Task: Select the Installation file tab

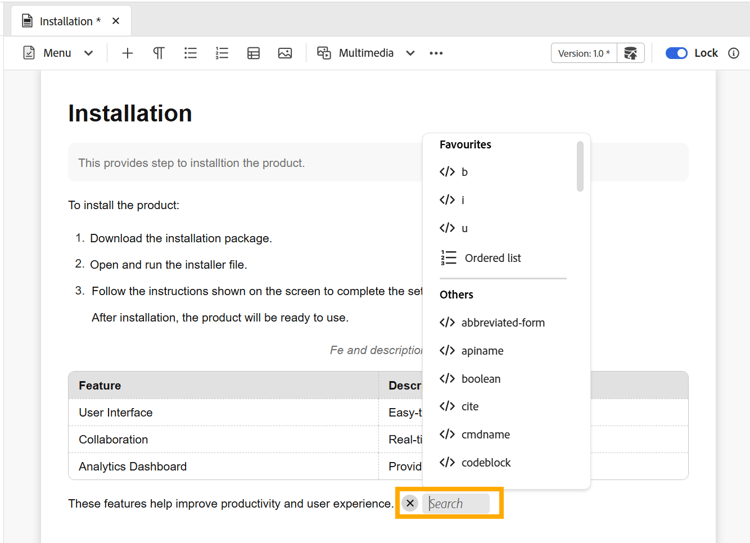Action: click(x=71, y=21)
